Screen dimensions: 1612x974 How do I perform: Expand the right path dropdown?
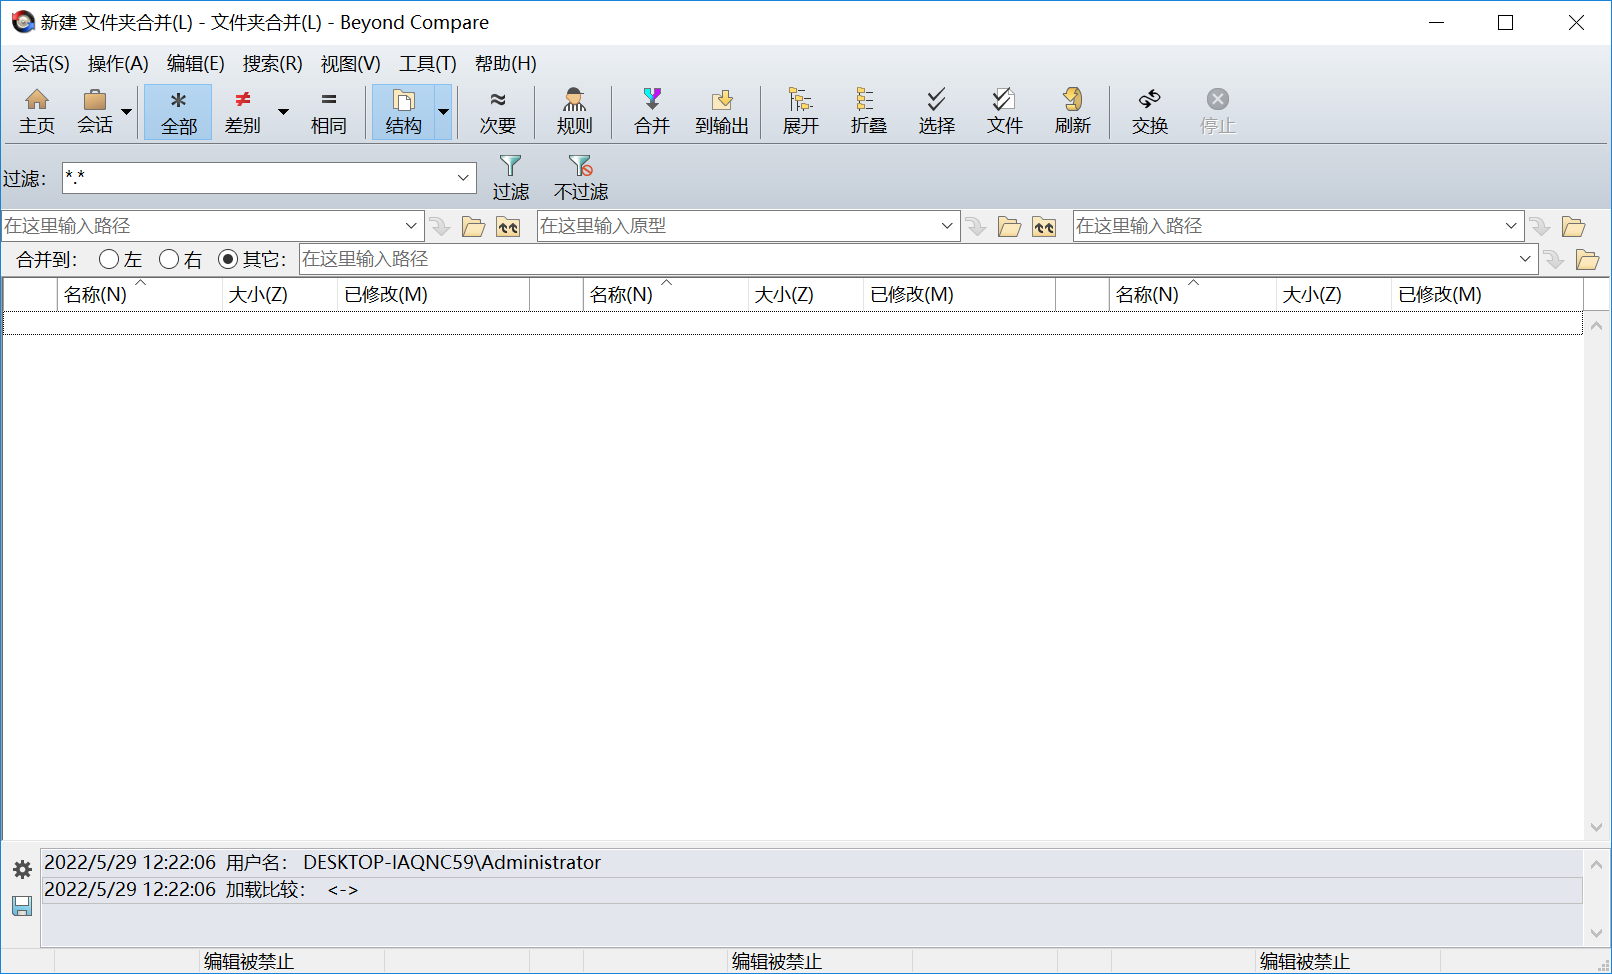point(1511,226)
